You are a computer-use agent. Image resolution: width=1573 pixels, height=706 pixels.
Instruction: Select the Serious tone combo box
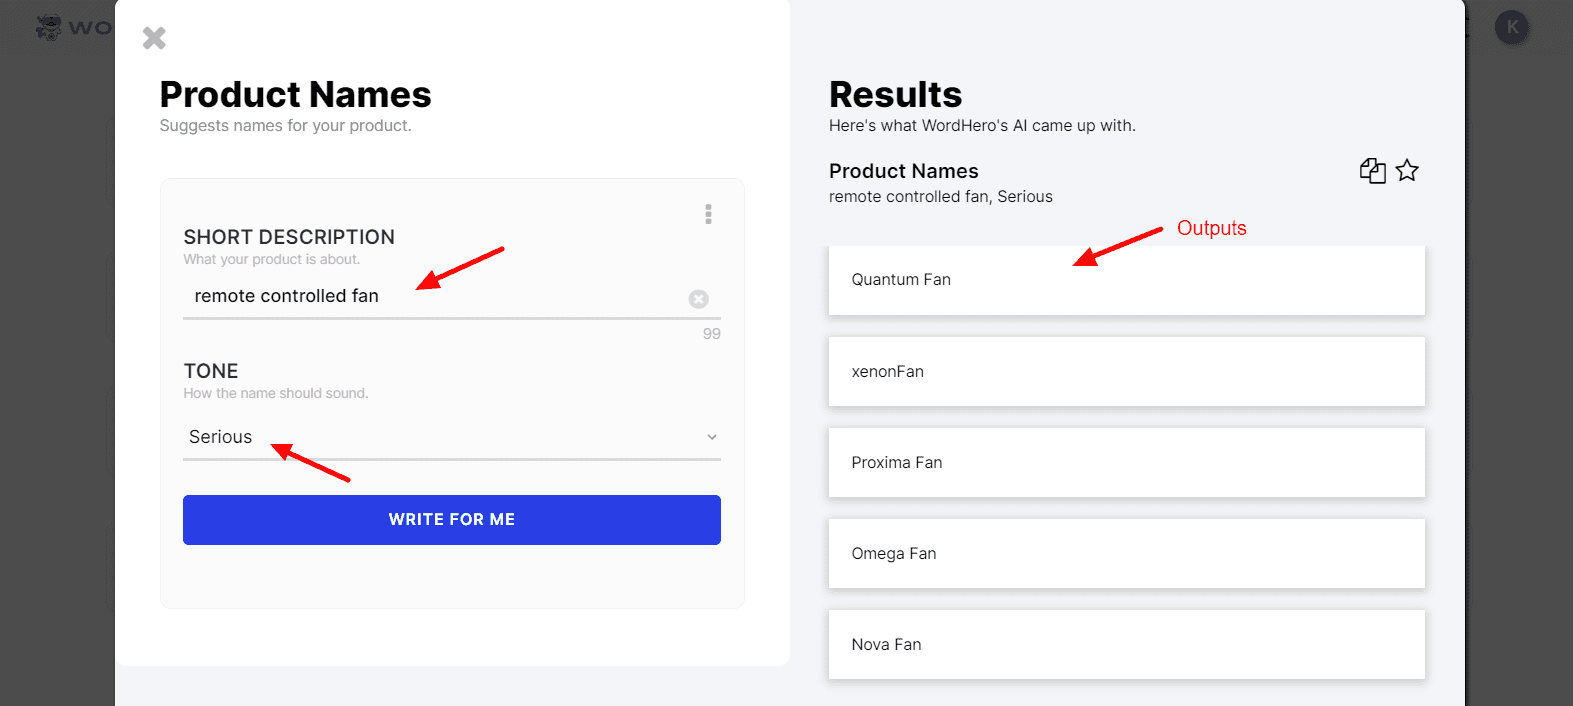tap(452, 437)
